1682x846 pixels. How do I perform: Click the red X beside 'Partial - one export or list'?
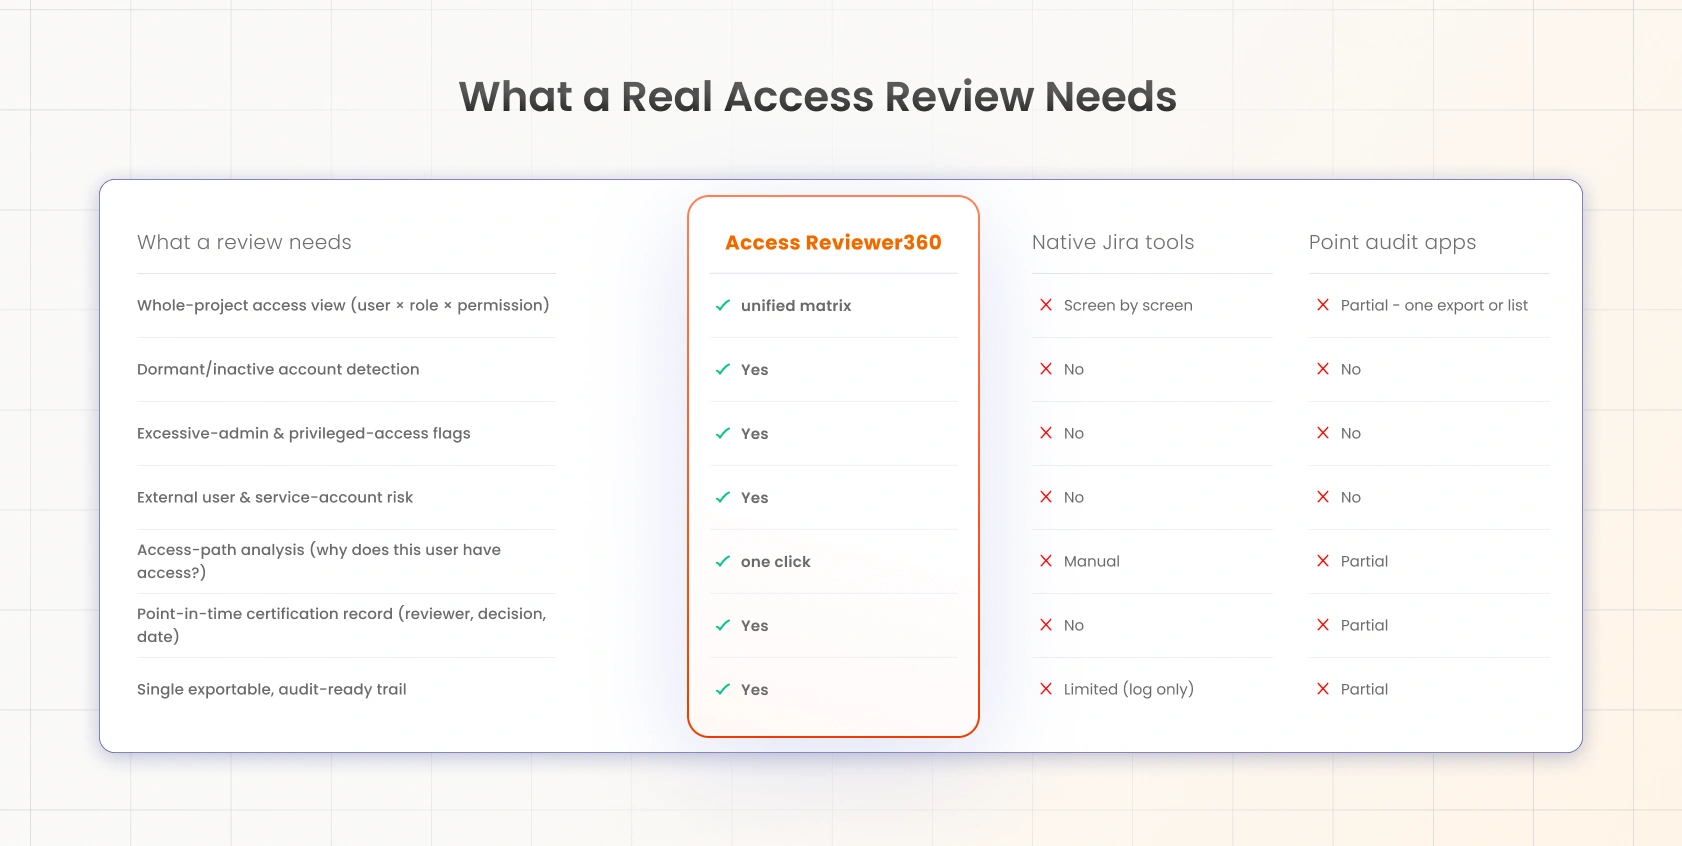[x=1323, y=305]
